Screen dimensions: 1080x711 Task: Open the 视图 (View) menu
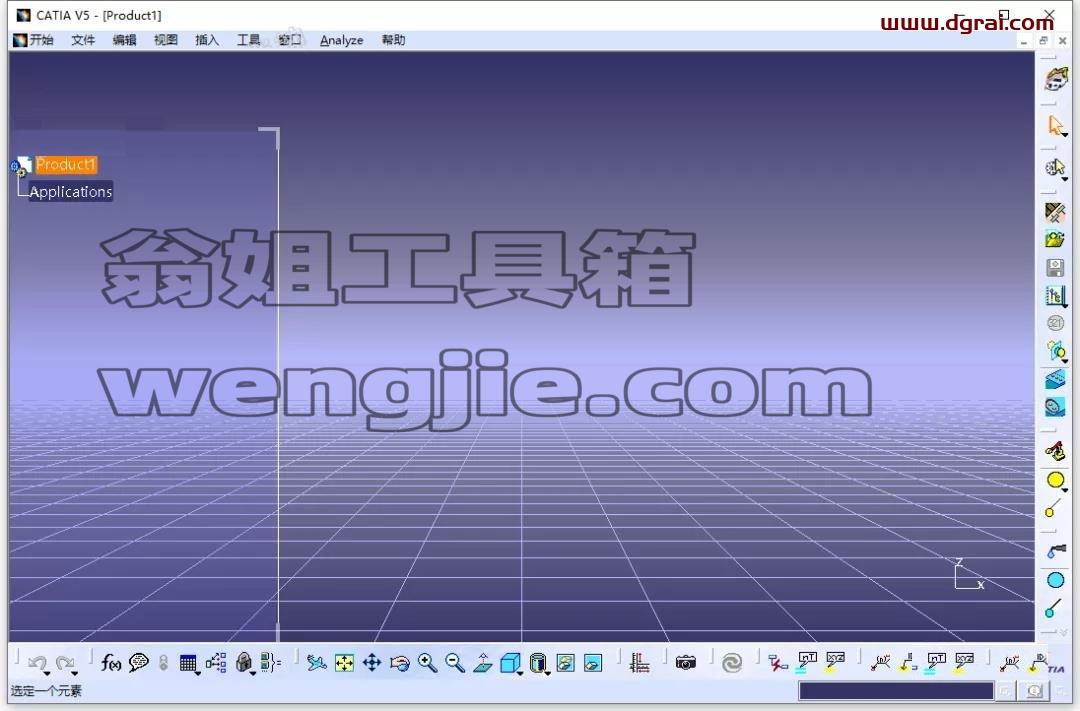coord(165,40)
